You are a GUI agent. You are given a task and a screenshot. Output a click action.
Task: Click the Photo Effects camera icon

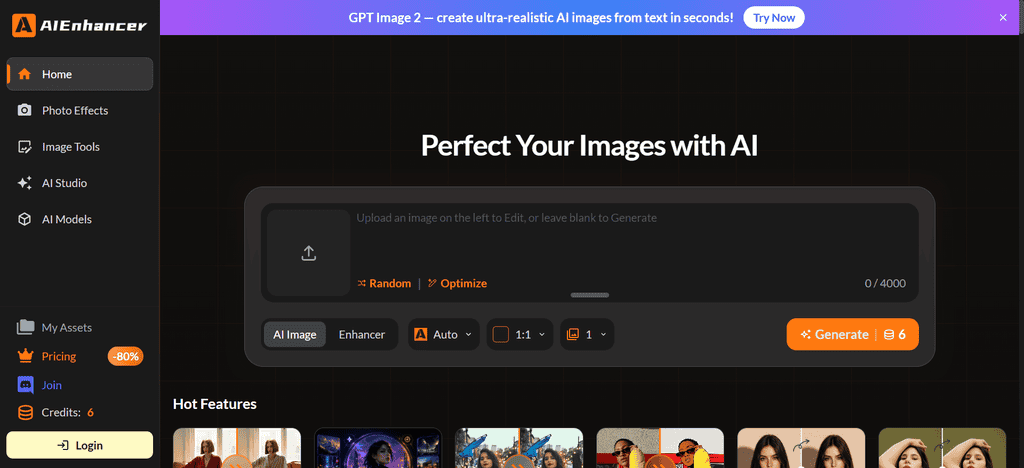tap(25, 110)
